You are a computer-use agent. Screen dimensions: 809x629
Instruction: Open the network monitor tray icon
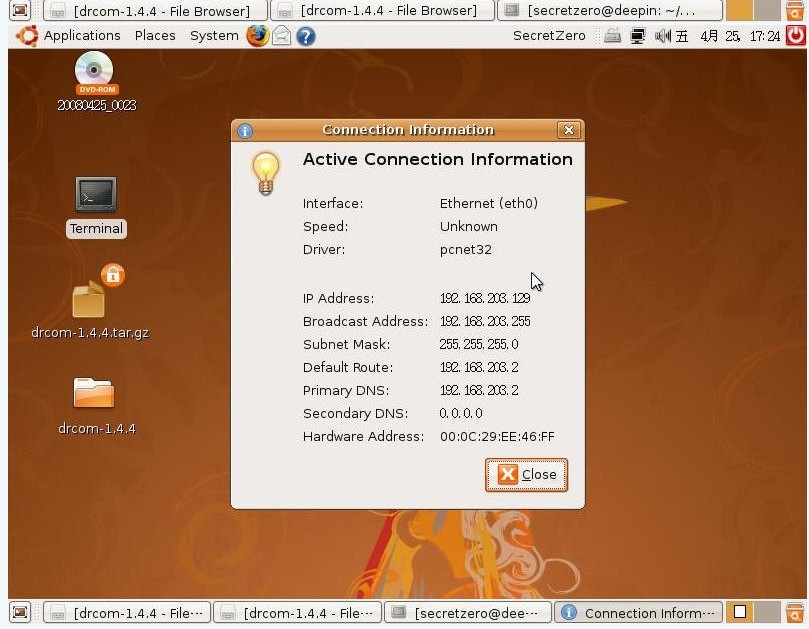pyautogui.click(x=638, y=36)
